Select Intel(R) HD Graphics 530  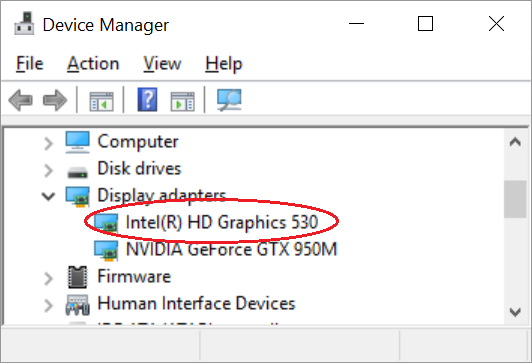point(222,223)
